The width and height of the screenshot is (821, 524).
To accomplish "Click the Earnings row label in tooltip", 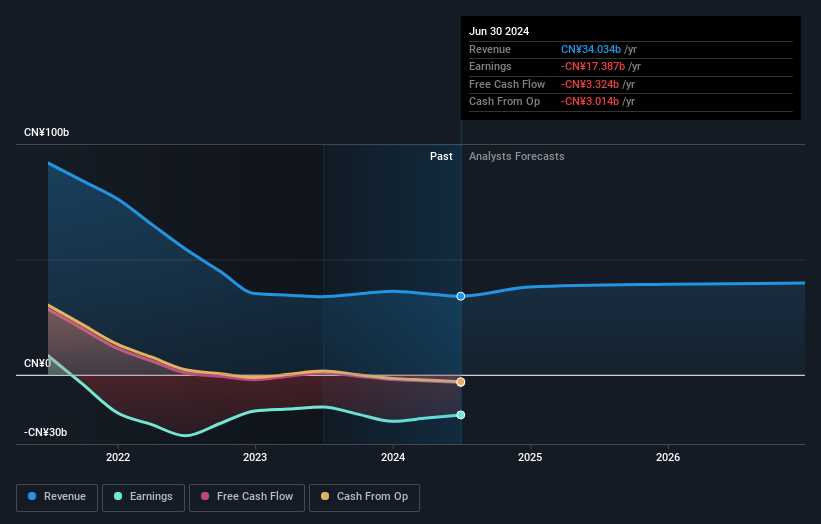I will (490, 66).
